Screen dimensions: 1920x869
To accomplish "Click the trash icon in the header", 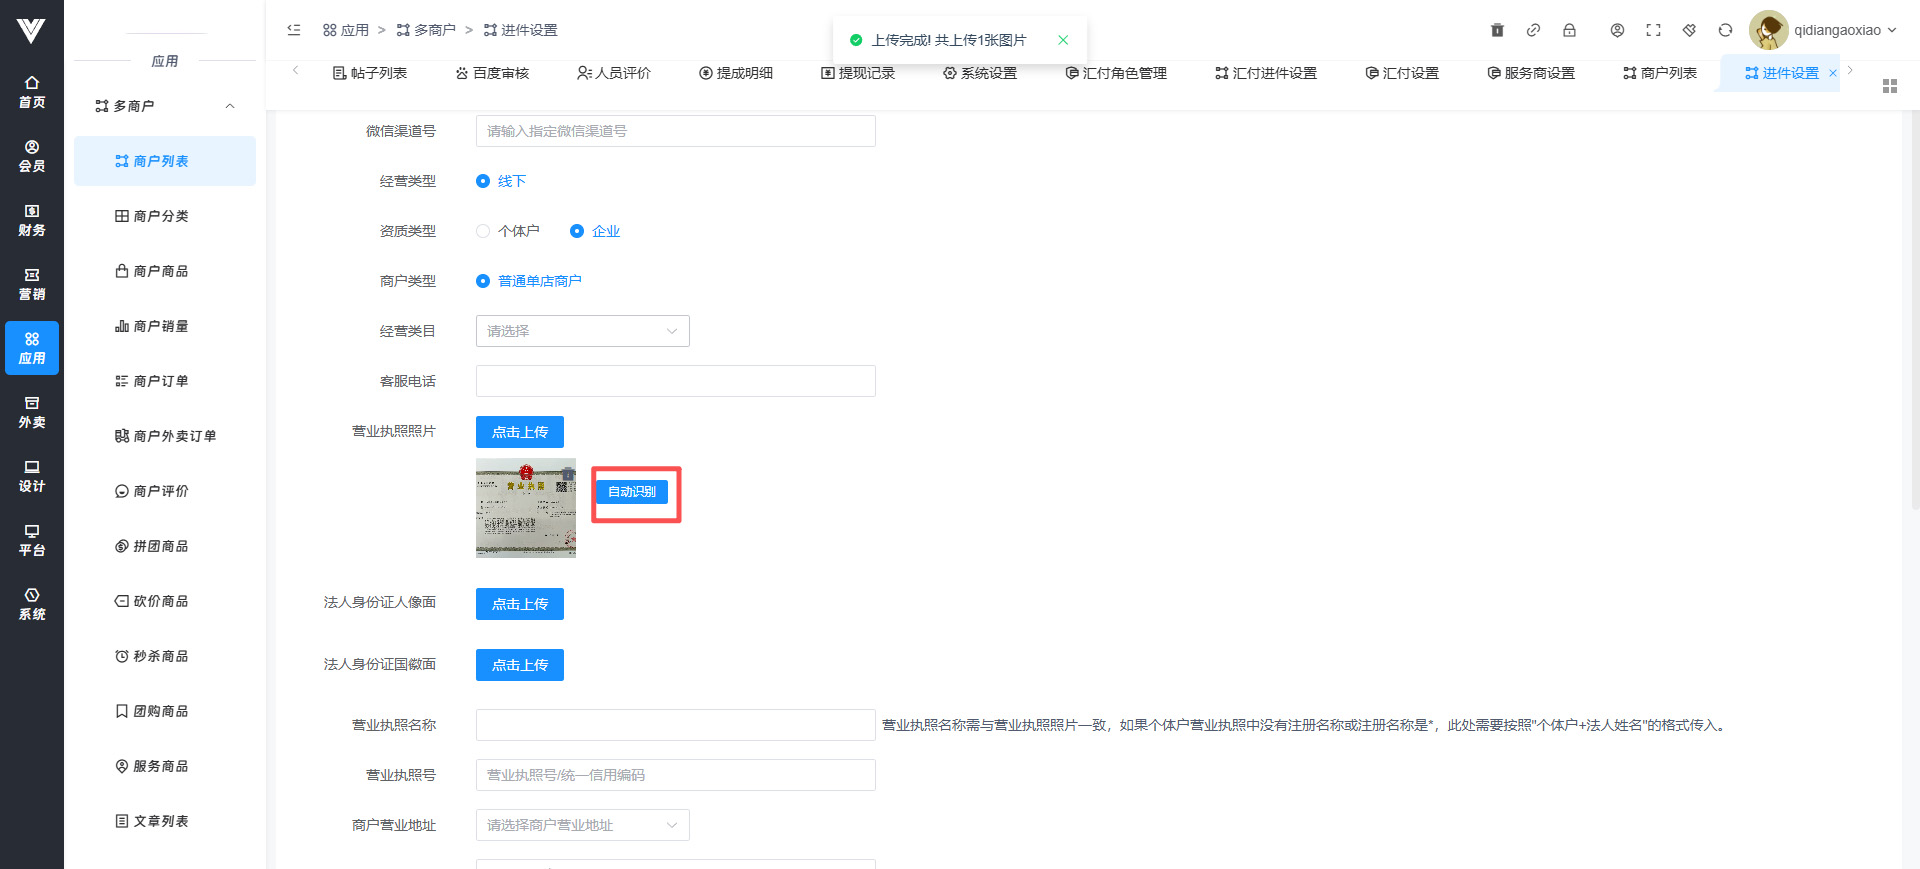I will click(1497, 30).
